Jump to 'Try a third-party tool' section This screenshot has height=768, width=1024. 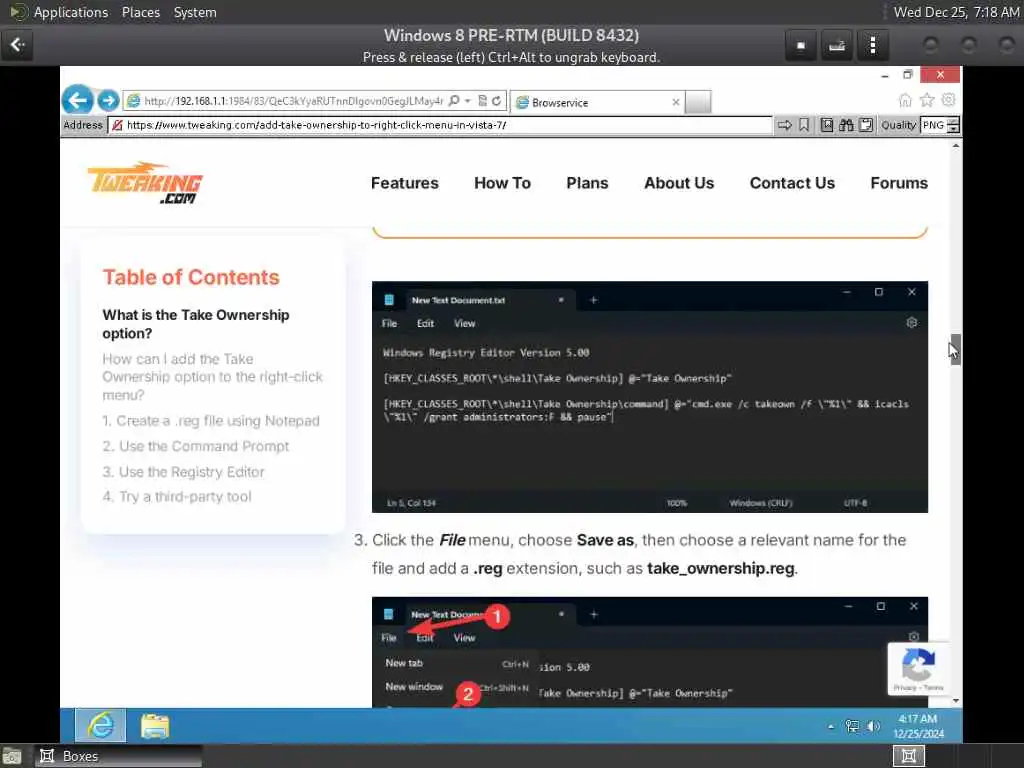pos(177,496)
